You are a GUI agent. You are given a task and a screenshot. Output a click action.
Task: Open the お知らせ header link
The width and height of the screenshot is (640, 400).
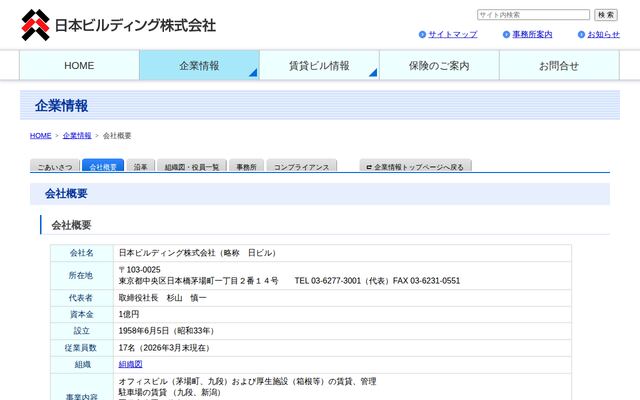(603, 35)
